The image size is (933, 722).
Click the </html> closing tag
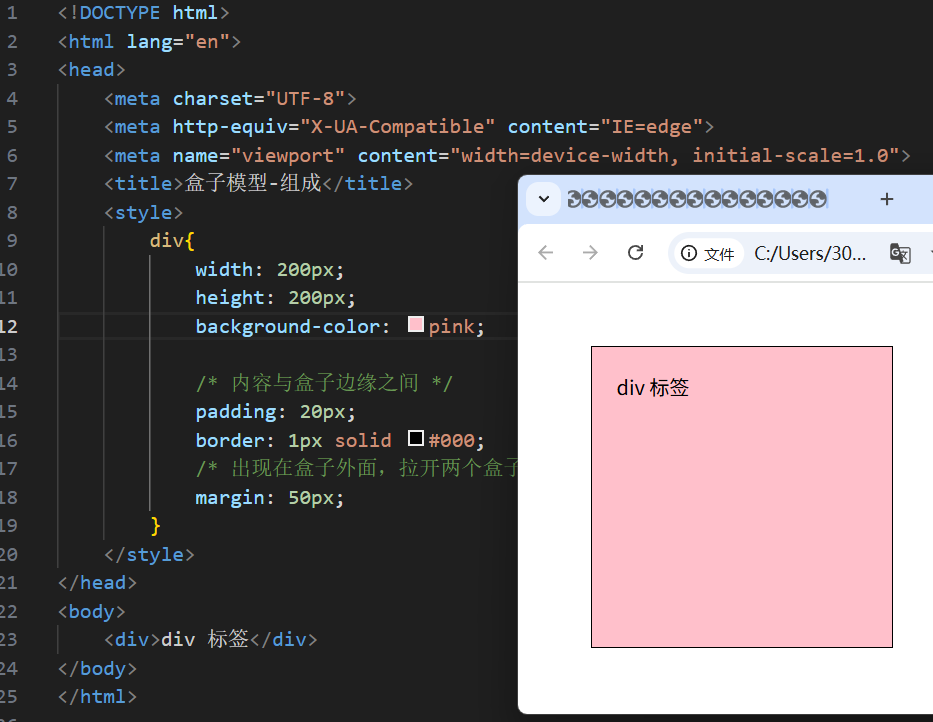pyautogui.click(x=98, y=696)
